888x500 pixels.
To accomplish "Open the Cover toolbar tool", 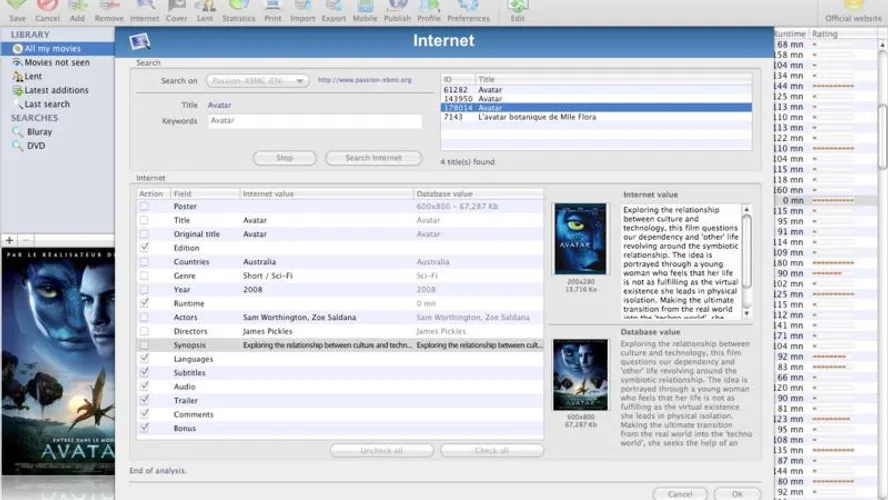I will [x=176, y=10].
